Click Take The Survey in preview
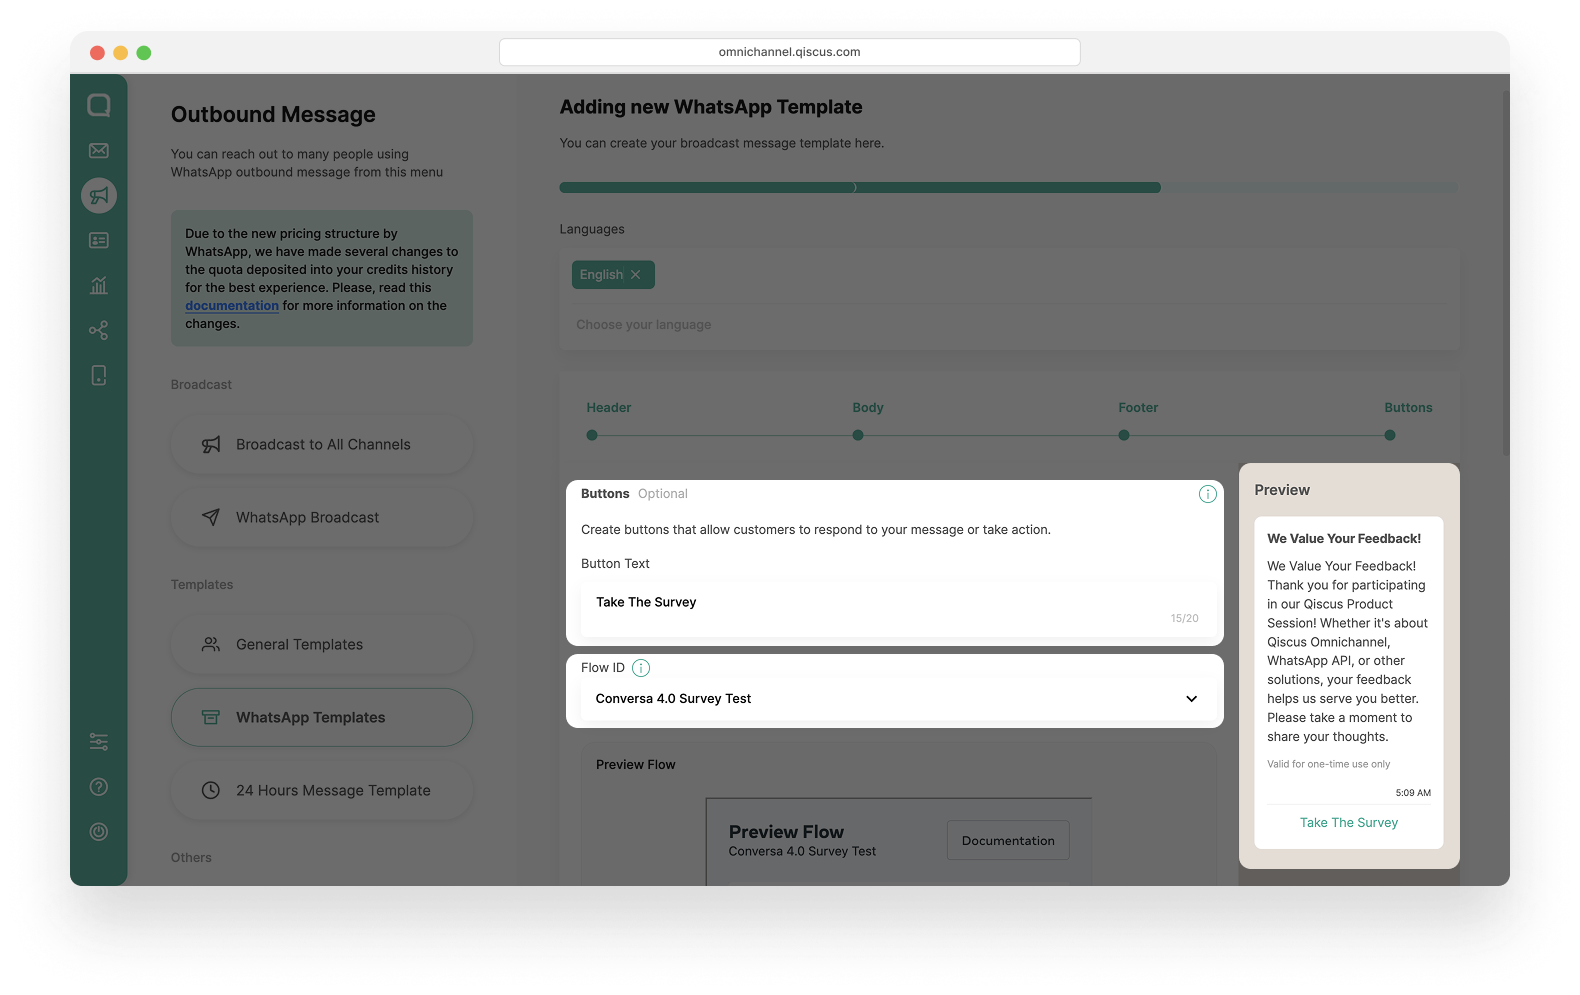1580x995 pixels. [x=1349, y=823]
